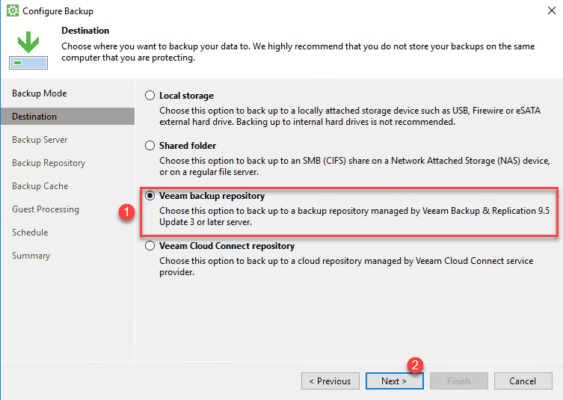Go to the Backup Server step

39,140
